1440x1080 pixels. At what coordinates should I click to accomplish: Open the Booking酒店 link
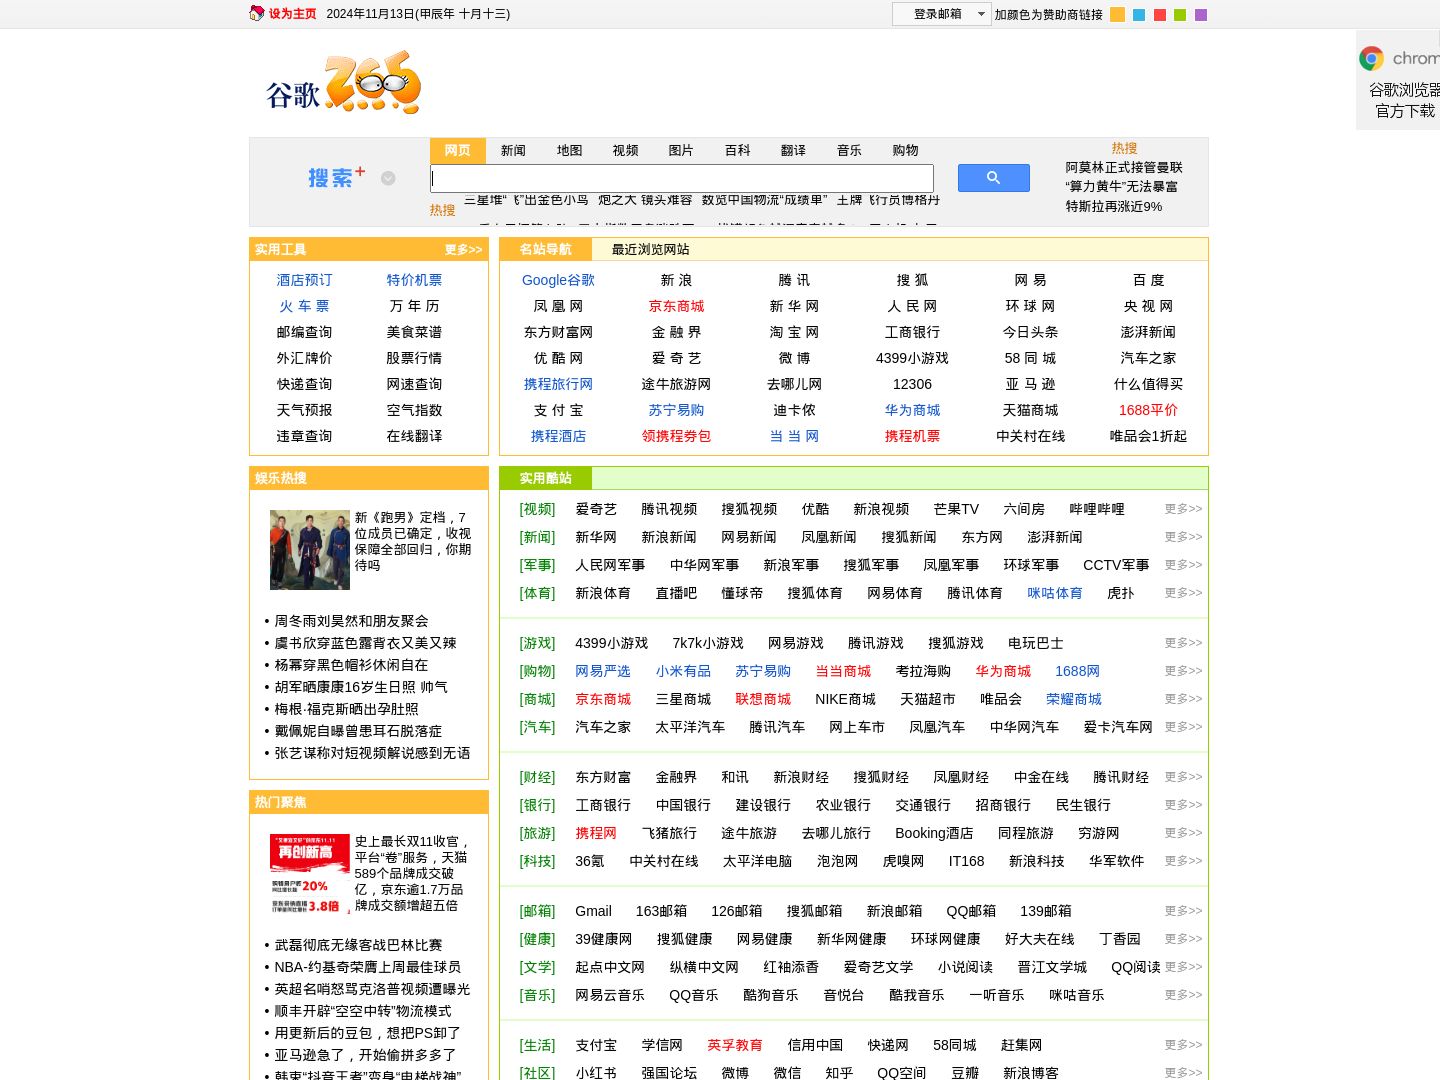[x=934, y=833]
